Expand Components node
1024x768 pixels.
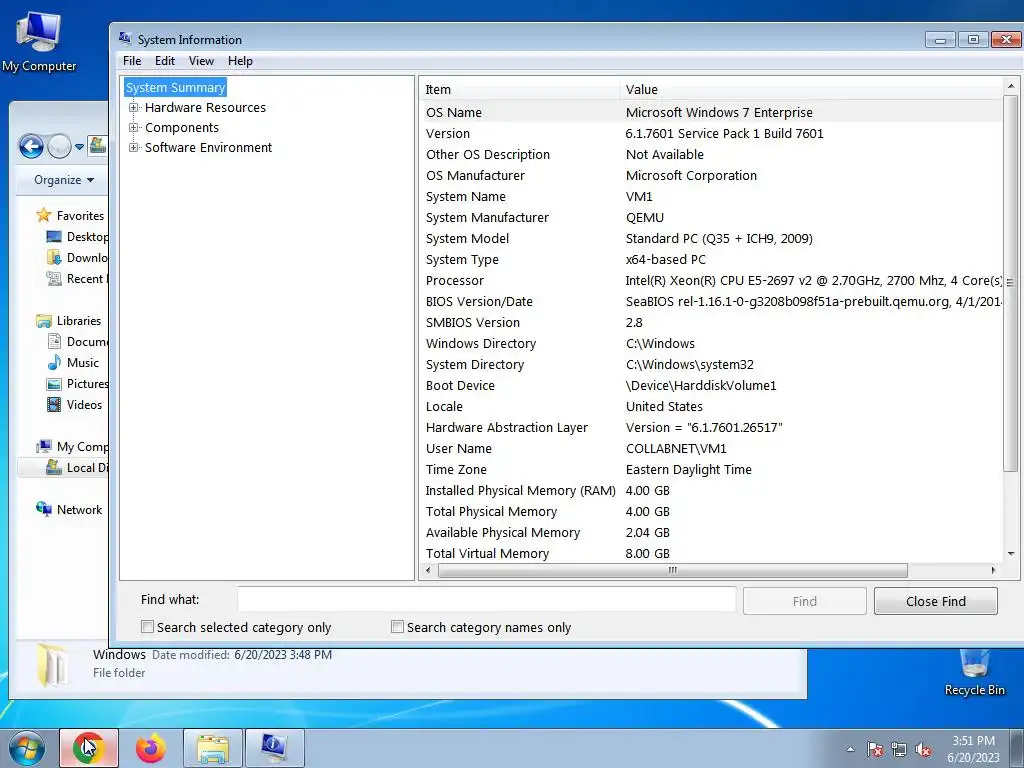[x=133, y=127]
